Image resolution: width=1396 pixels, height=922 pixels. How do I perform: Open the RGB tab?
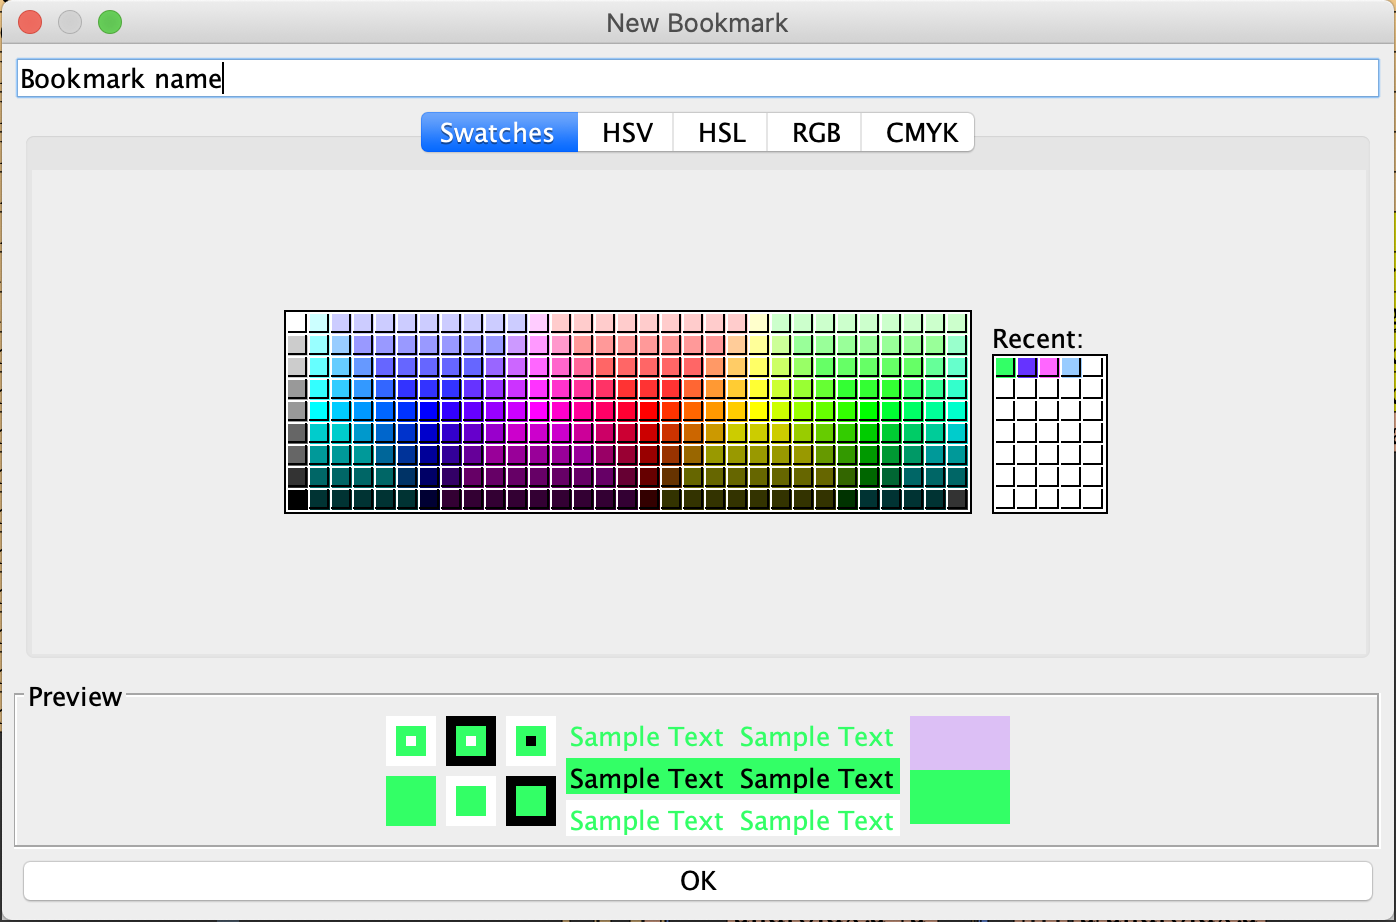click(x=813, y=132)
